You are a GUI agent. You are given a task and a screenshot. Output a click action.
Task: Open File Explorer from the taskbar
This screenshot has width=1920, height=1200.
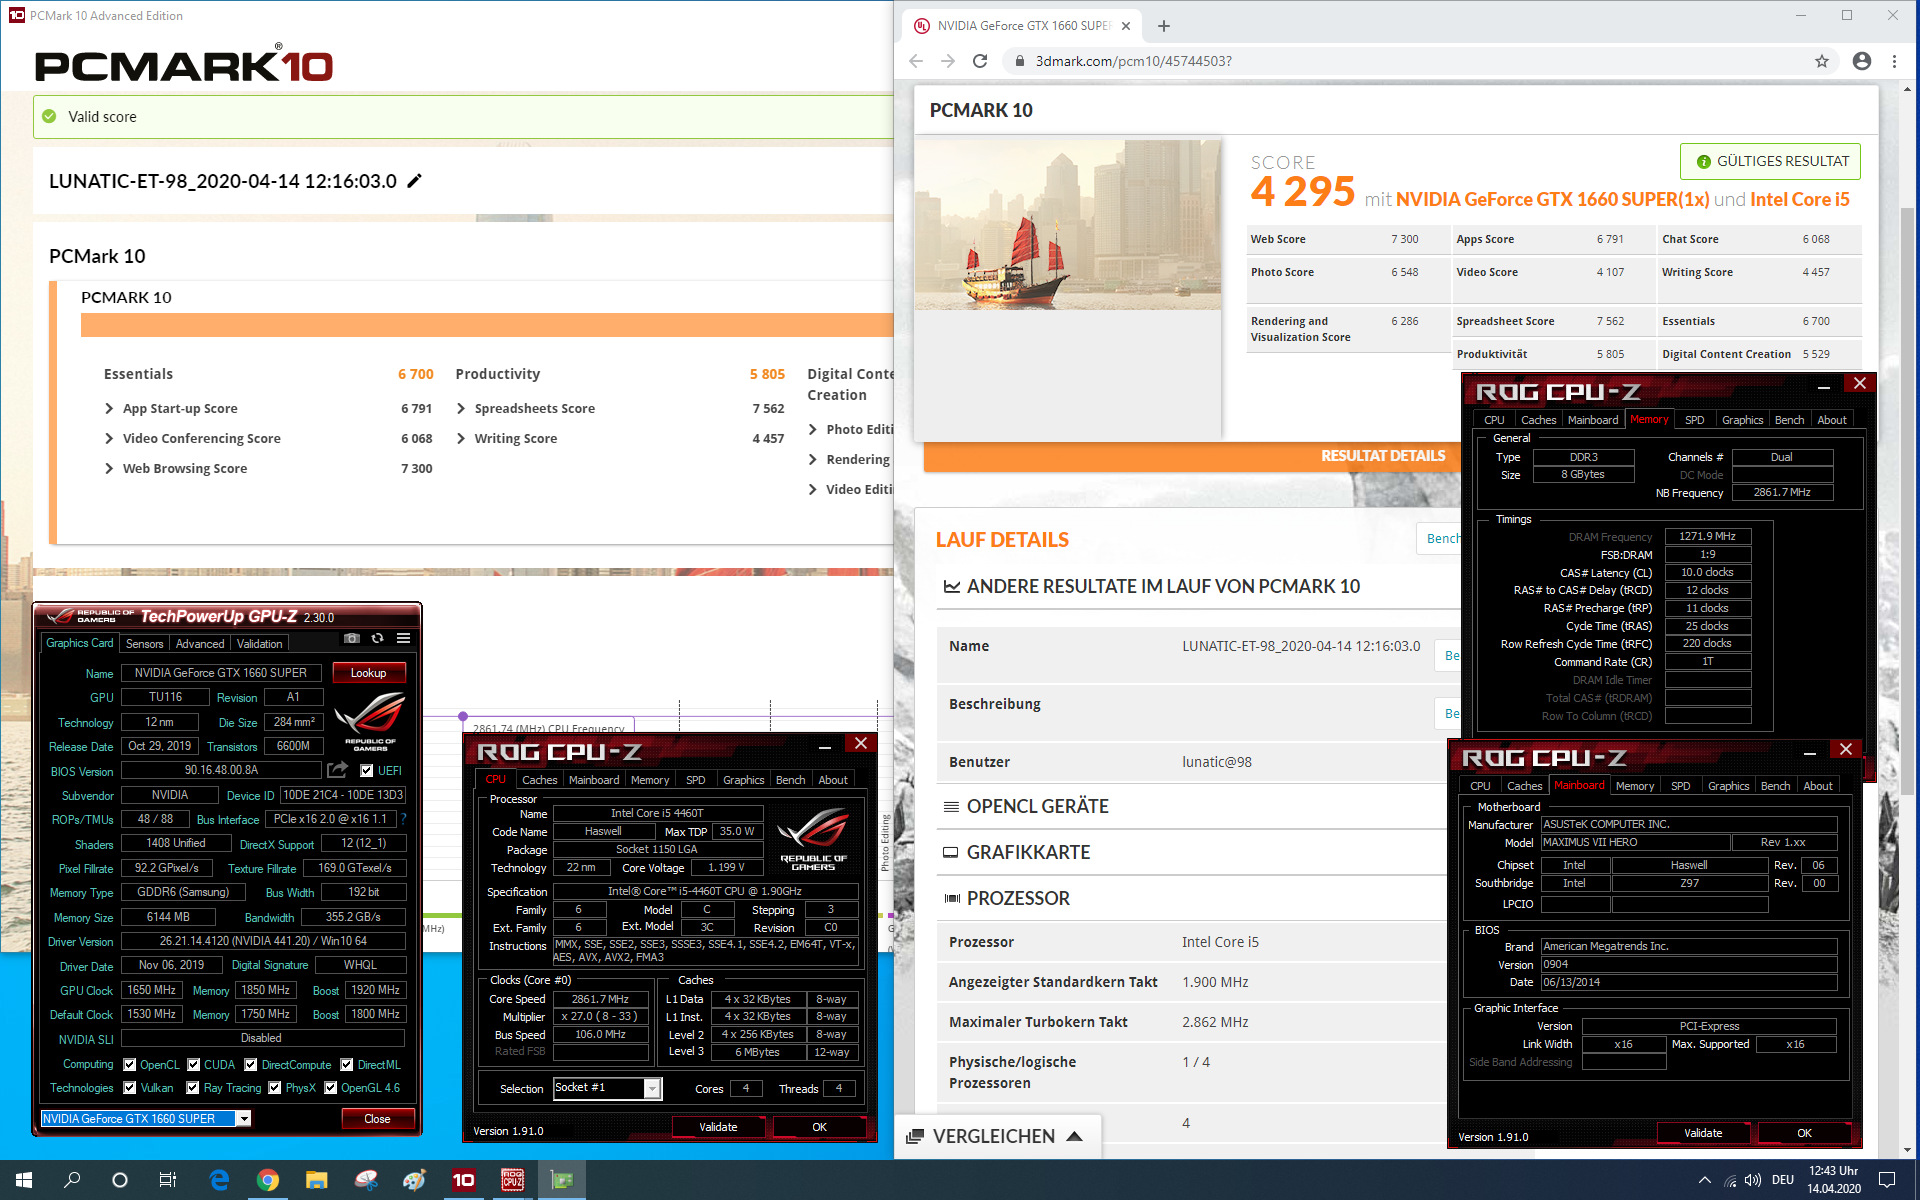(x=316, y=1180)
